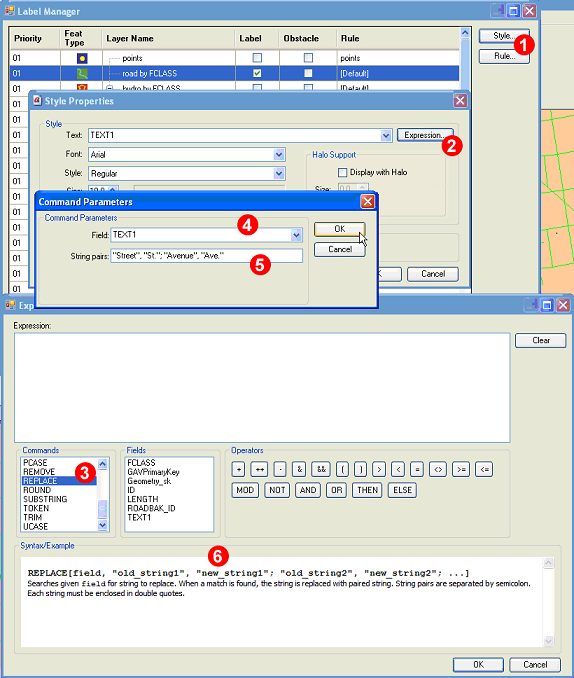Select REPLACE in the Commands list
Viewport: 574px width, 678px height.
click(59, 481)
